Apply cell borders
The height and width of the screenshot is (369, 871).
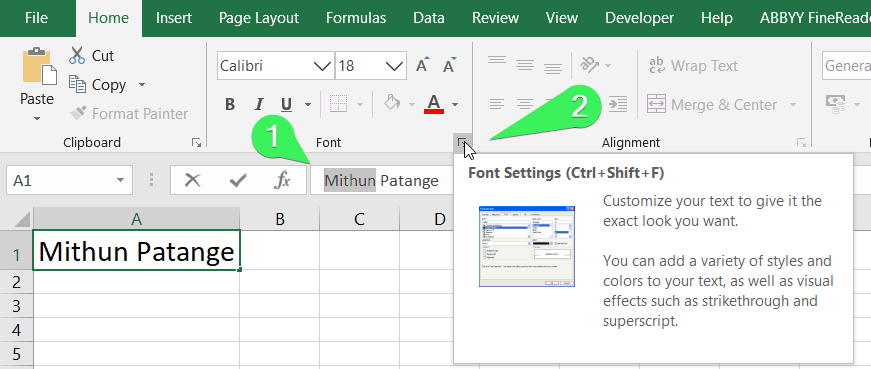coord(338,104)
